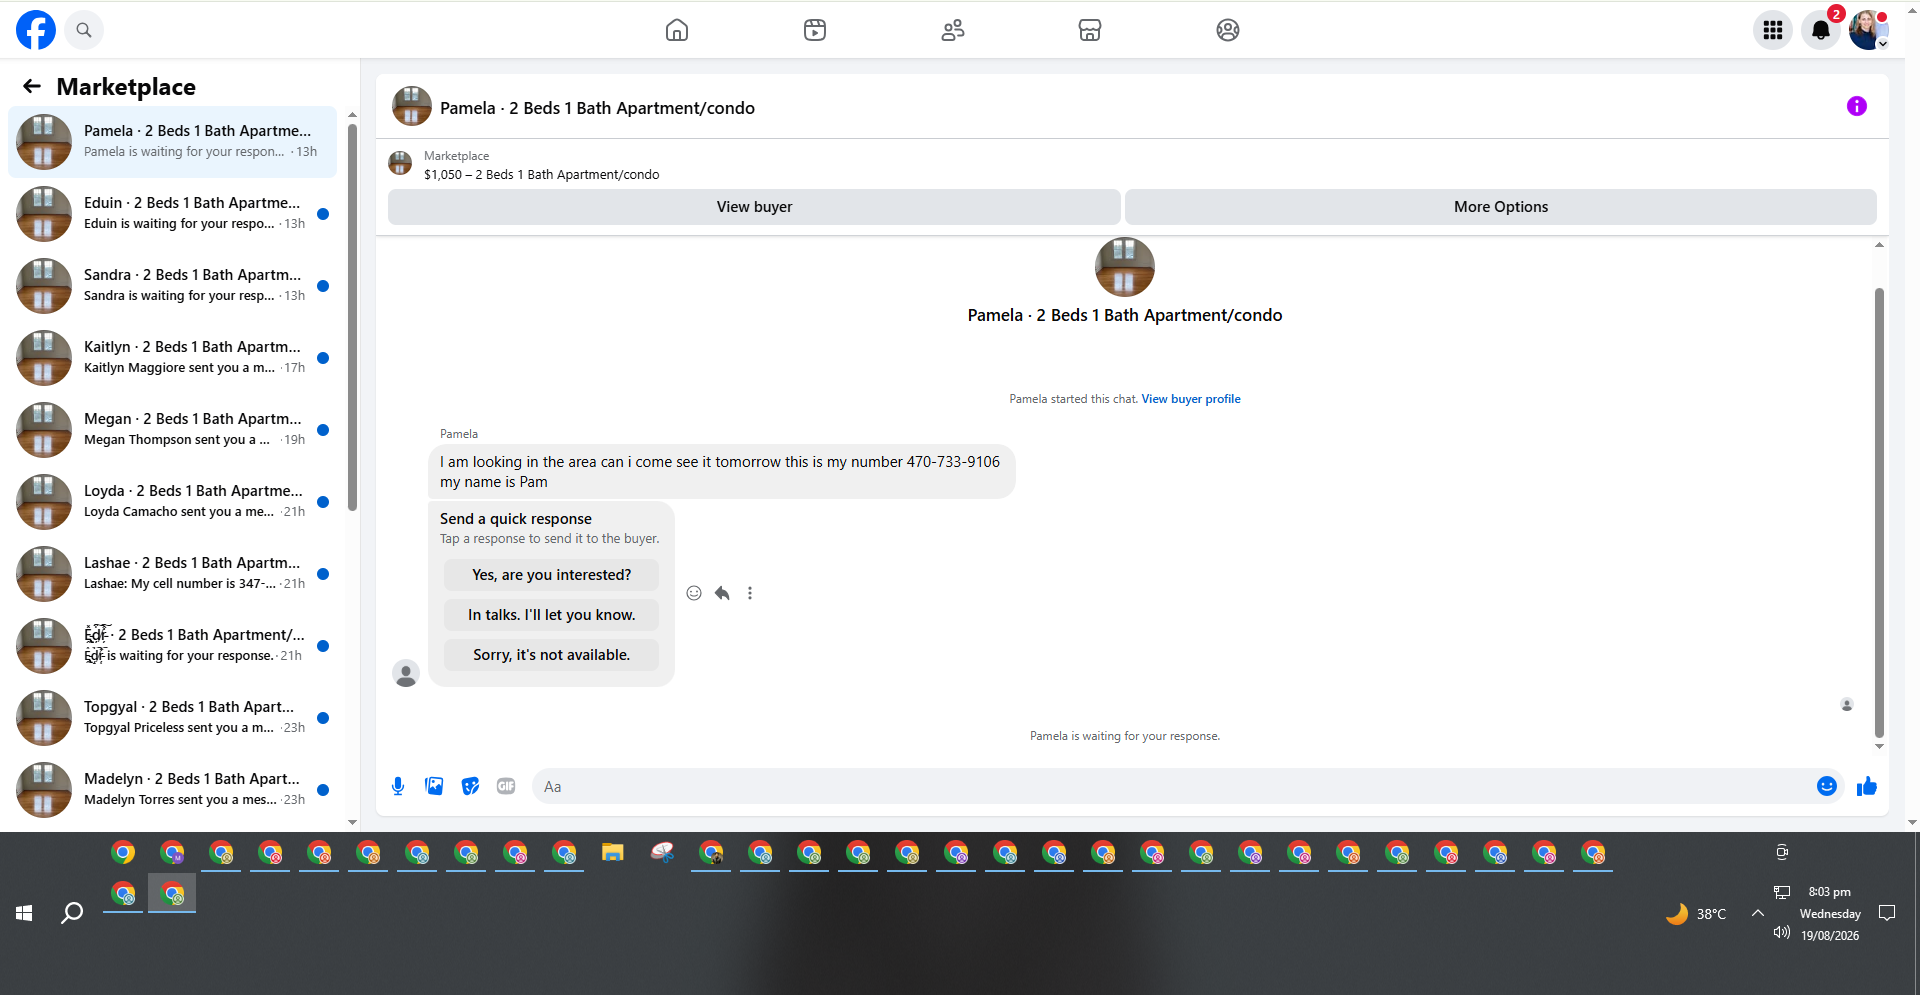The image size is (1920, 995).
Task: Record a voice clip with microphone
Action: click(x=398, y=786)
